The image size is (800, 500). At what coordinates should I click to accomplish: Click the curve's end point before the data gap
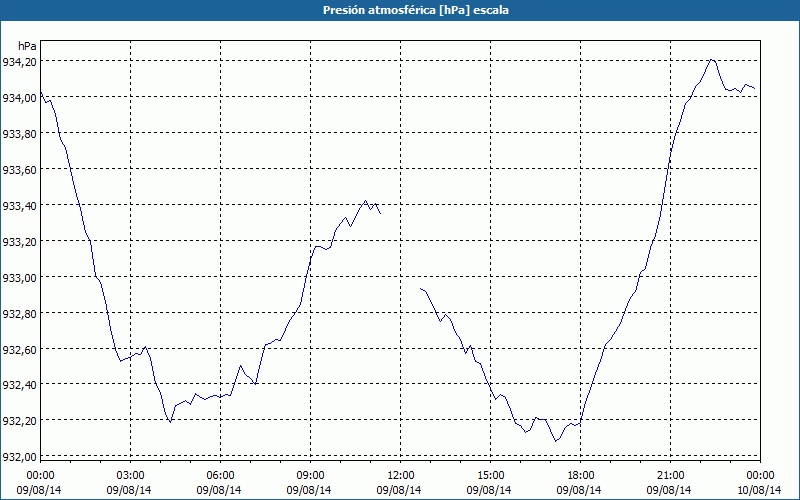pyautogui.click(x=380, y=213)
